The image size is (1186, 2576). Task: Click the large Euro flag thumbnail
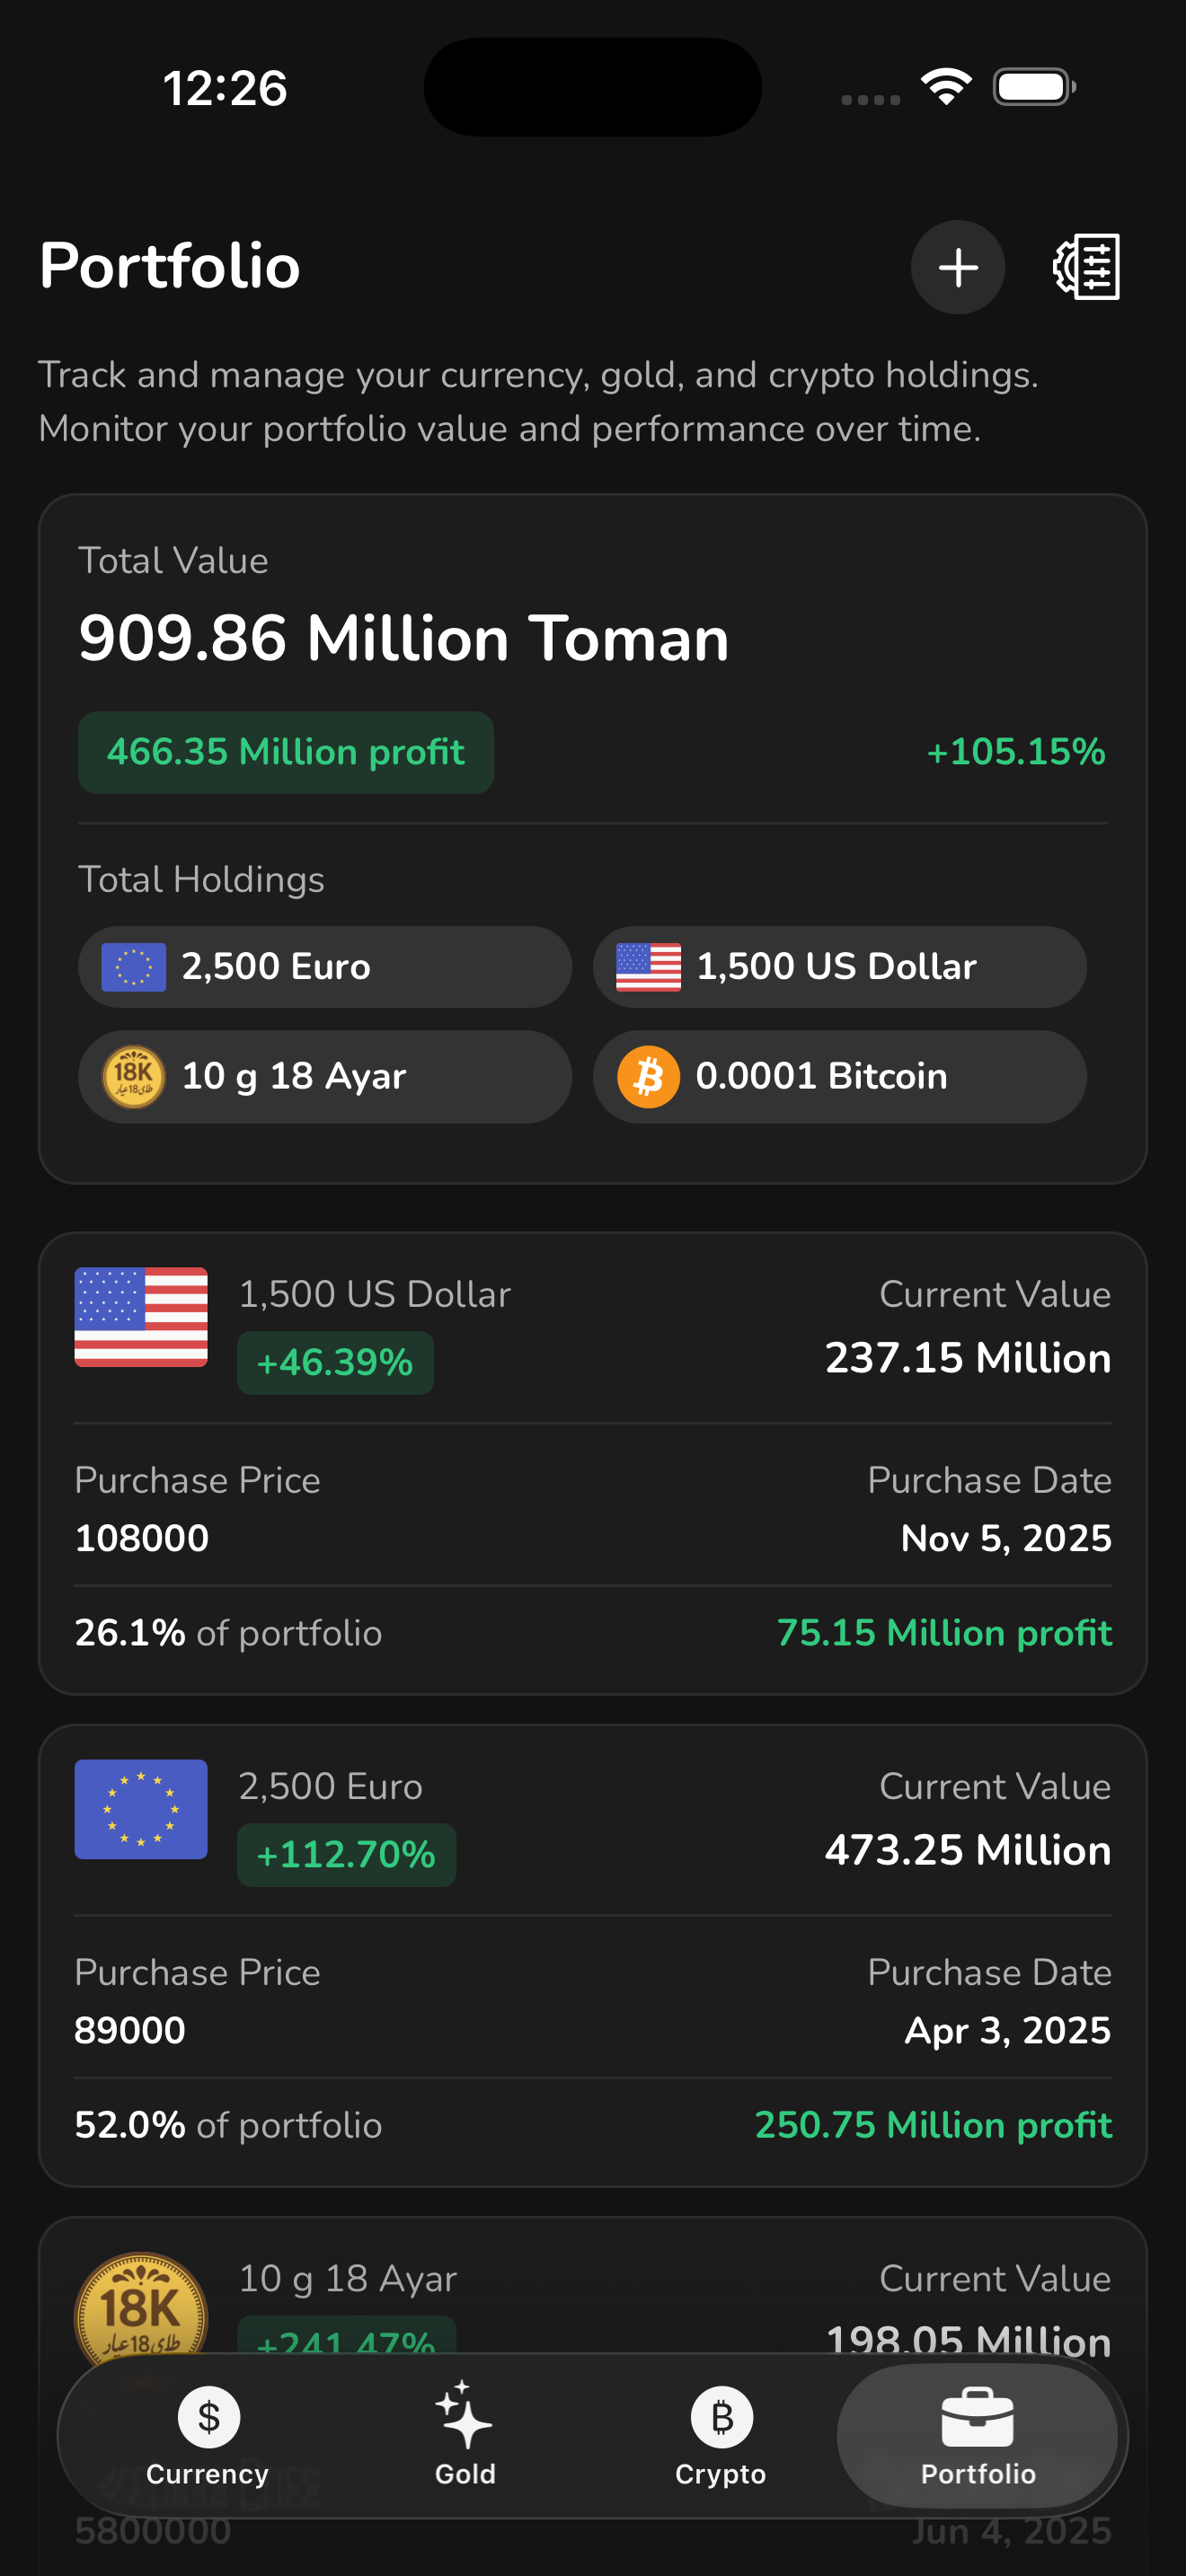coord(141,1809)
